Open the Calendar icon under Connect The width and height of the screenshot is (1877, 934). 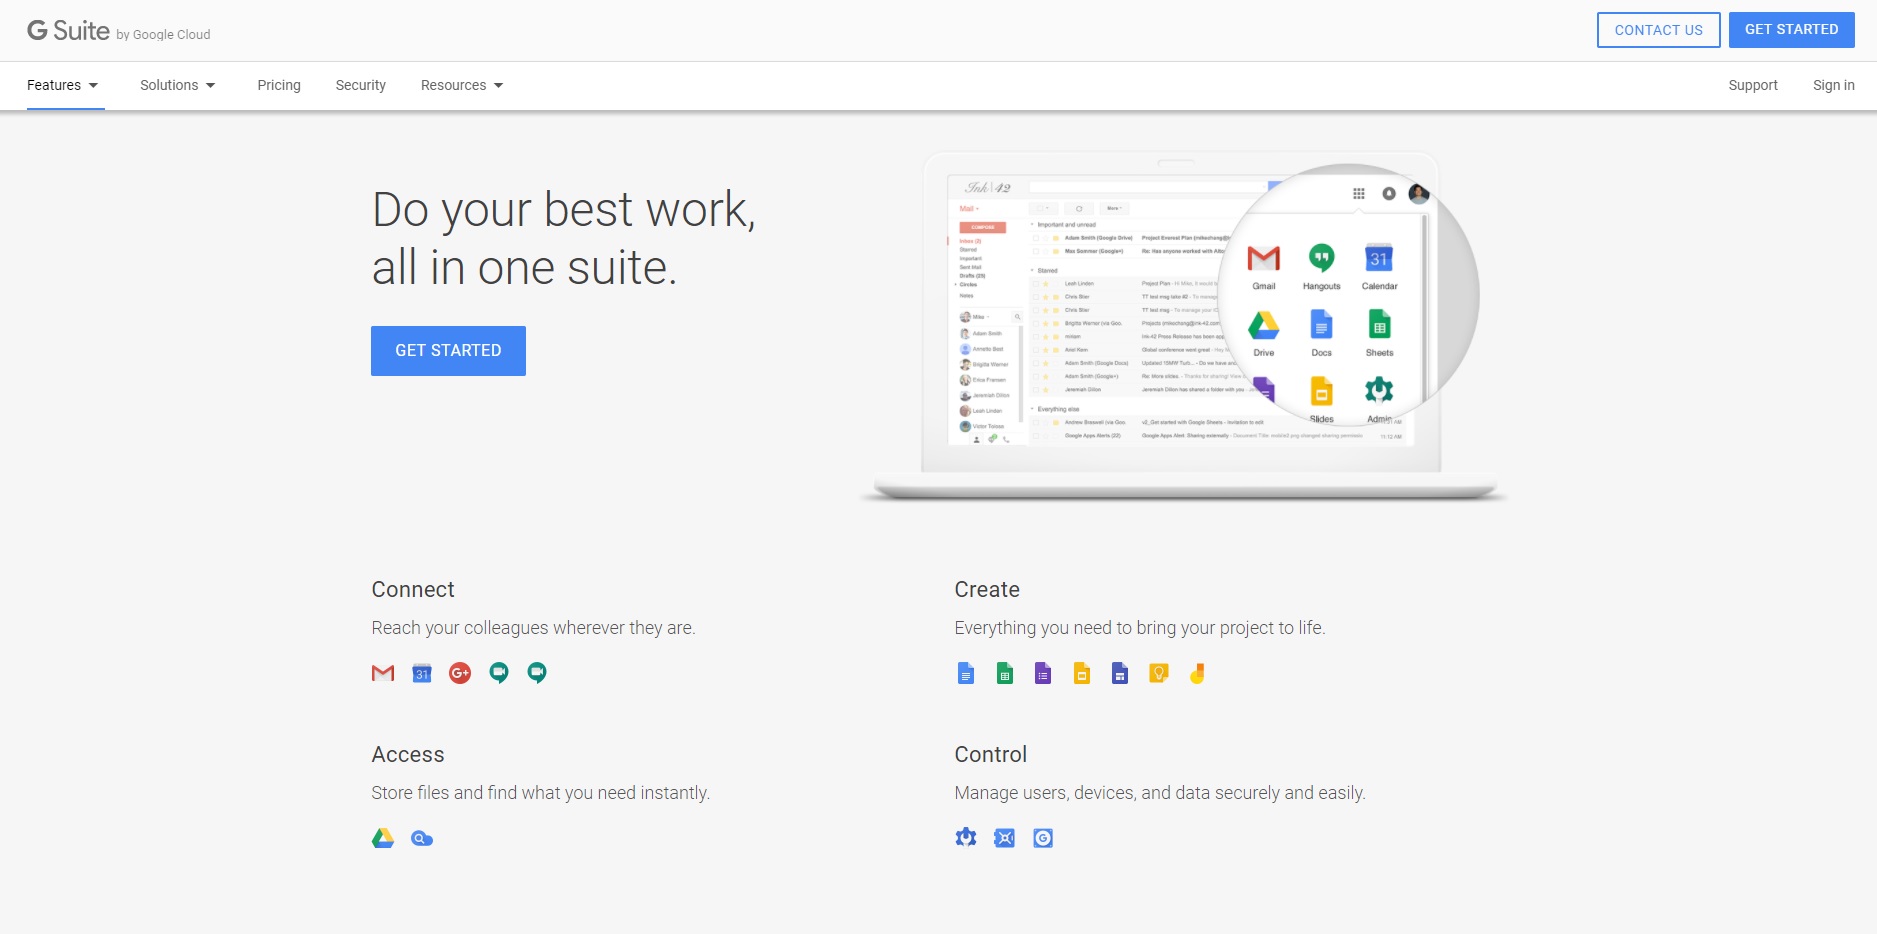click(422, 673)
